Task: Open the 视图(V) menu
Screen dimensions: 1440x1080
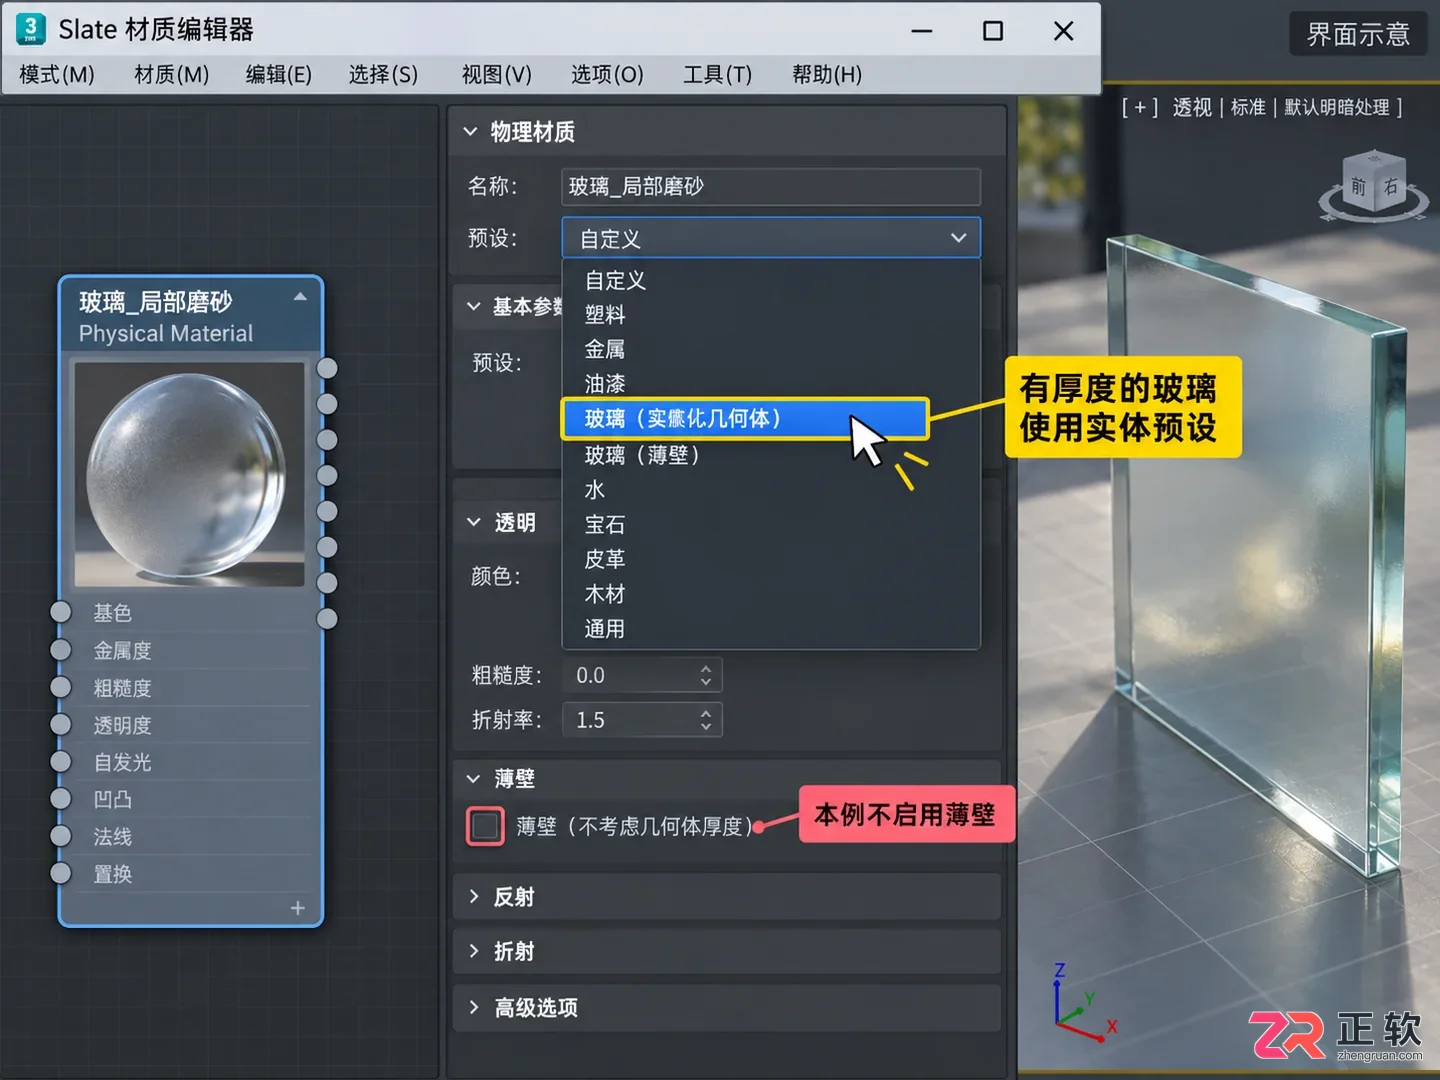Action: pyautogui.click(x=497, y=75)
